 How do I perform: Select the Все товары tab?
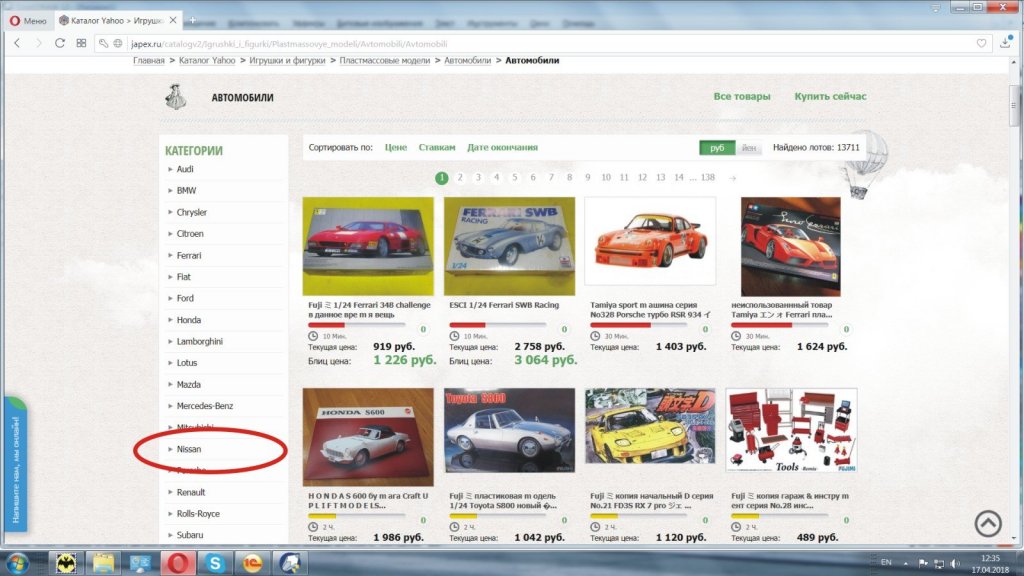741,97
